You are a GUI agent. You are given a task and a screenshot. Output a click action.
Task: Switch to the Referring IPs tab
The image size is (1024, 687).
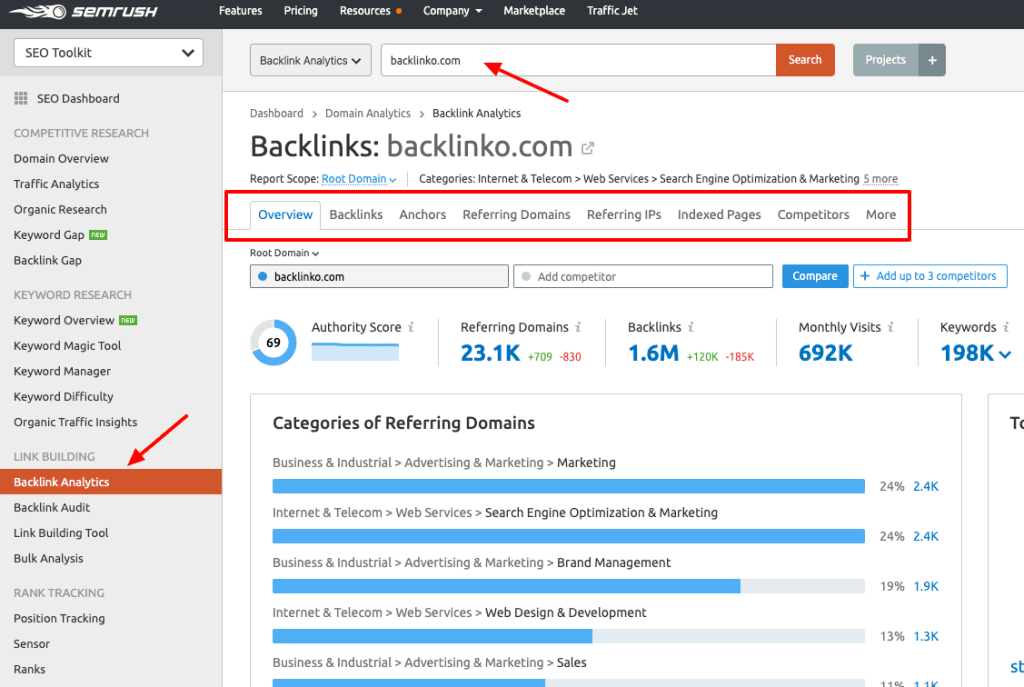[624, 215]
